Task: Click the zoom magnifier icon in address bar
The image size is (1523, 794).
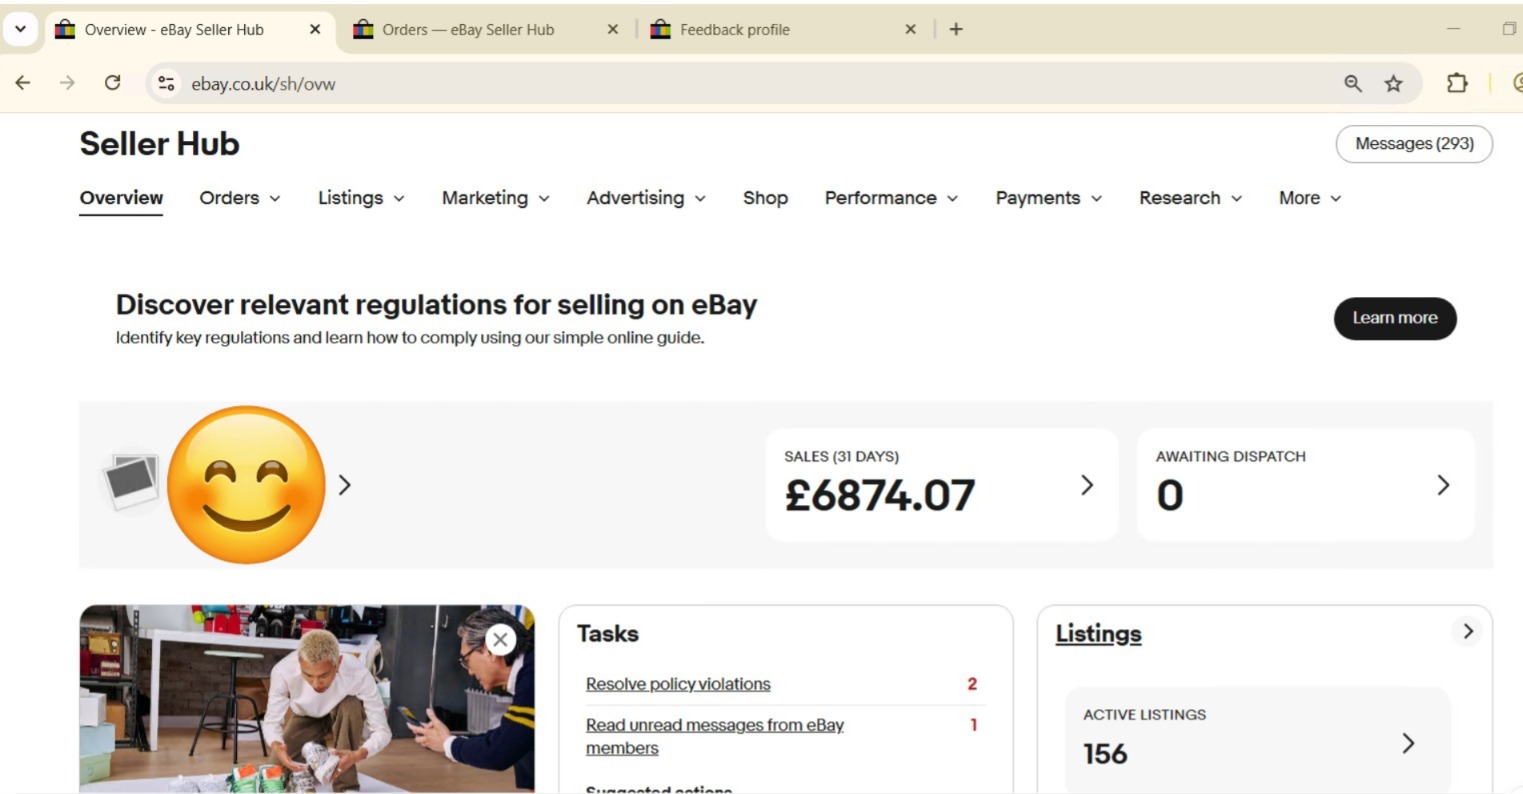Action: tap(1353, 84)
